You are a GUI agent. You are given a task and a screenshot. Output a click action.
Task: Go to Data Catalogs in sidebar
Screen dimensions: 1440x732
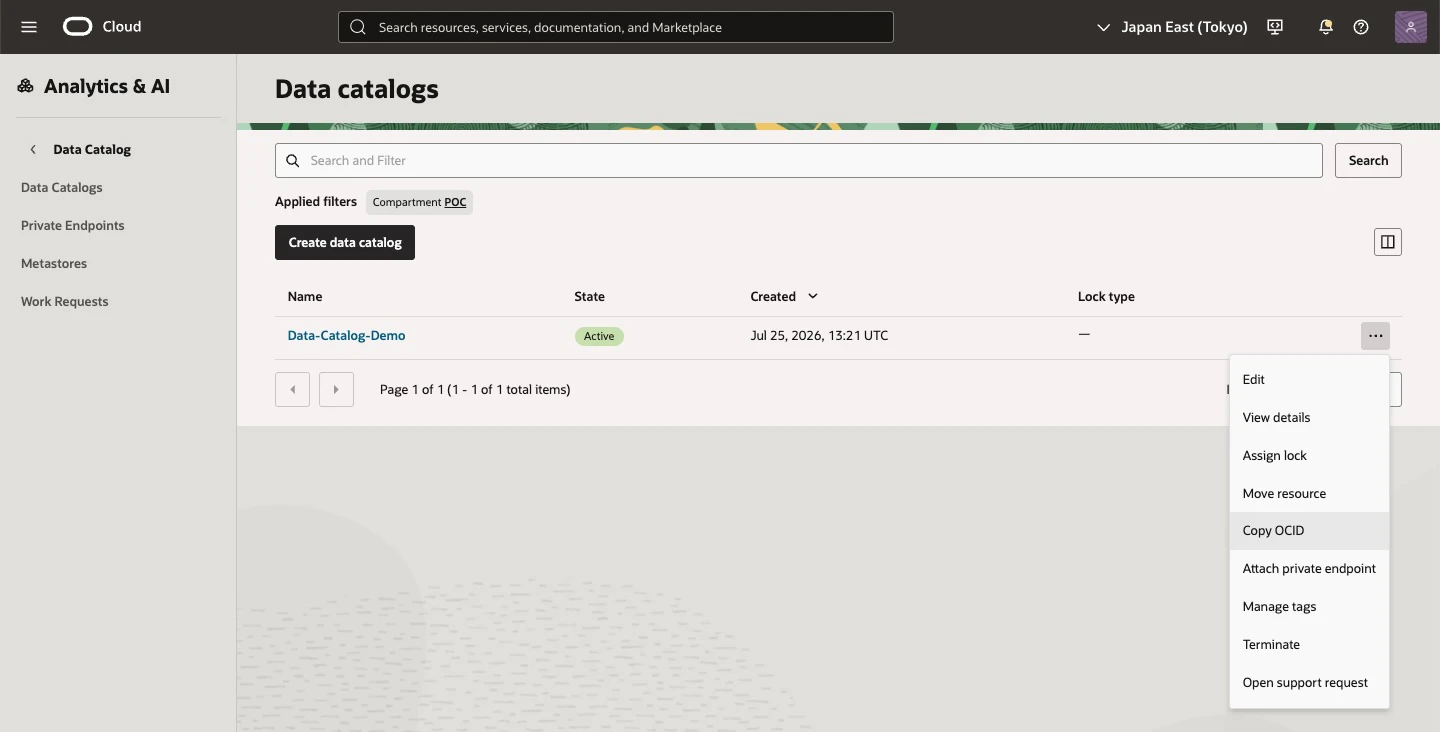(62, 188)
